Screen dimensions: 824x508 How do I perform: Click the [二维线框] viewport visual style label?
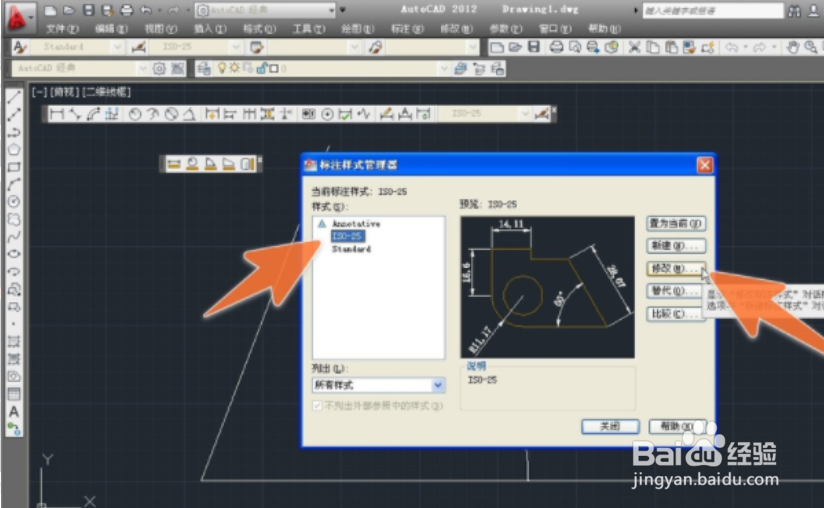click(107, 92)
